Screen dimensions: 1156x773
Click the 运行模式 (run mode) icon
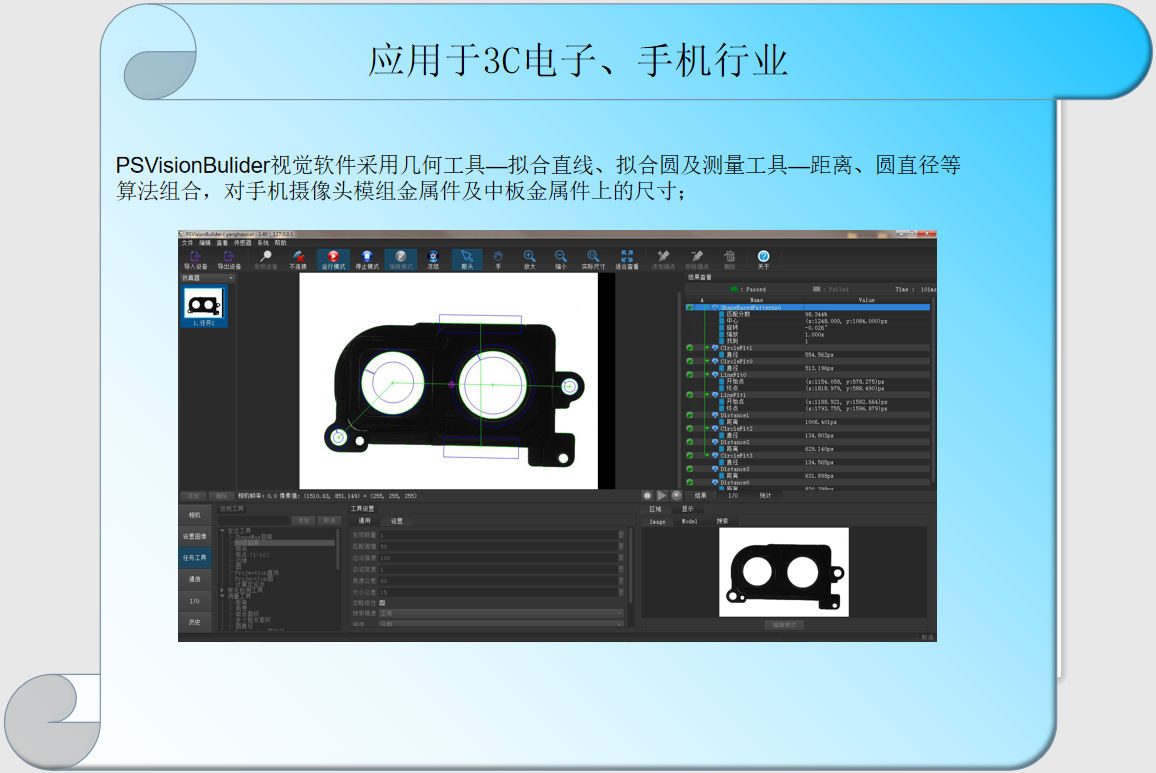333,260
